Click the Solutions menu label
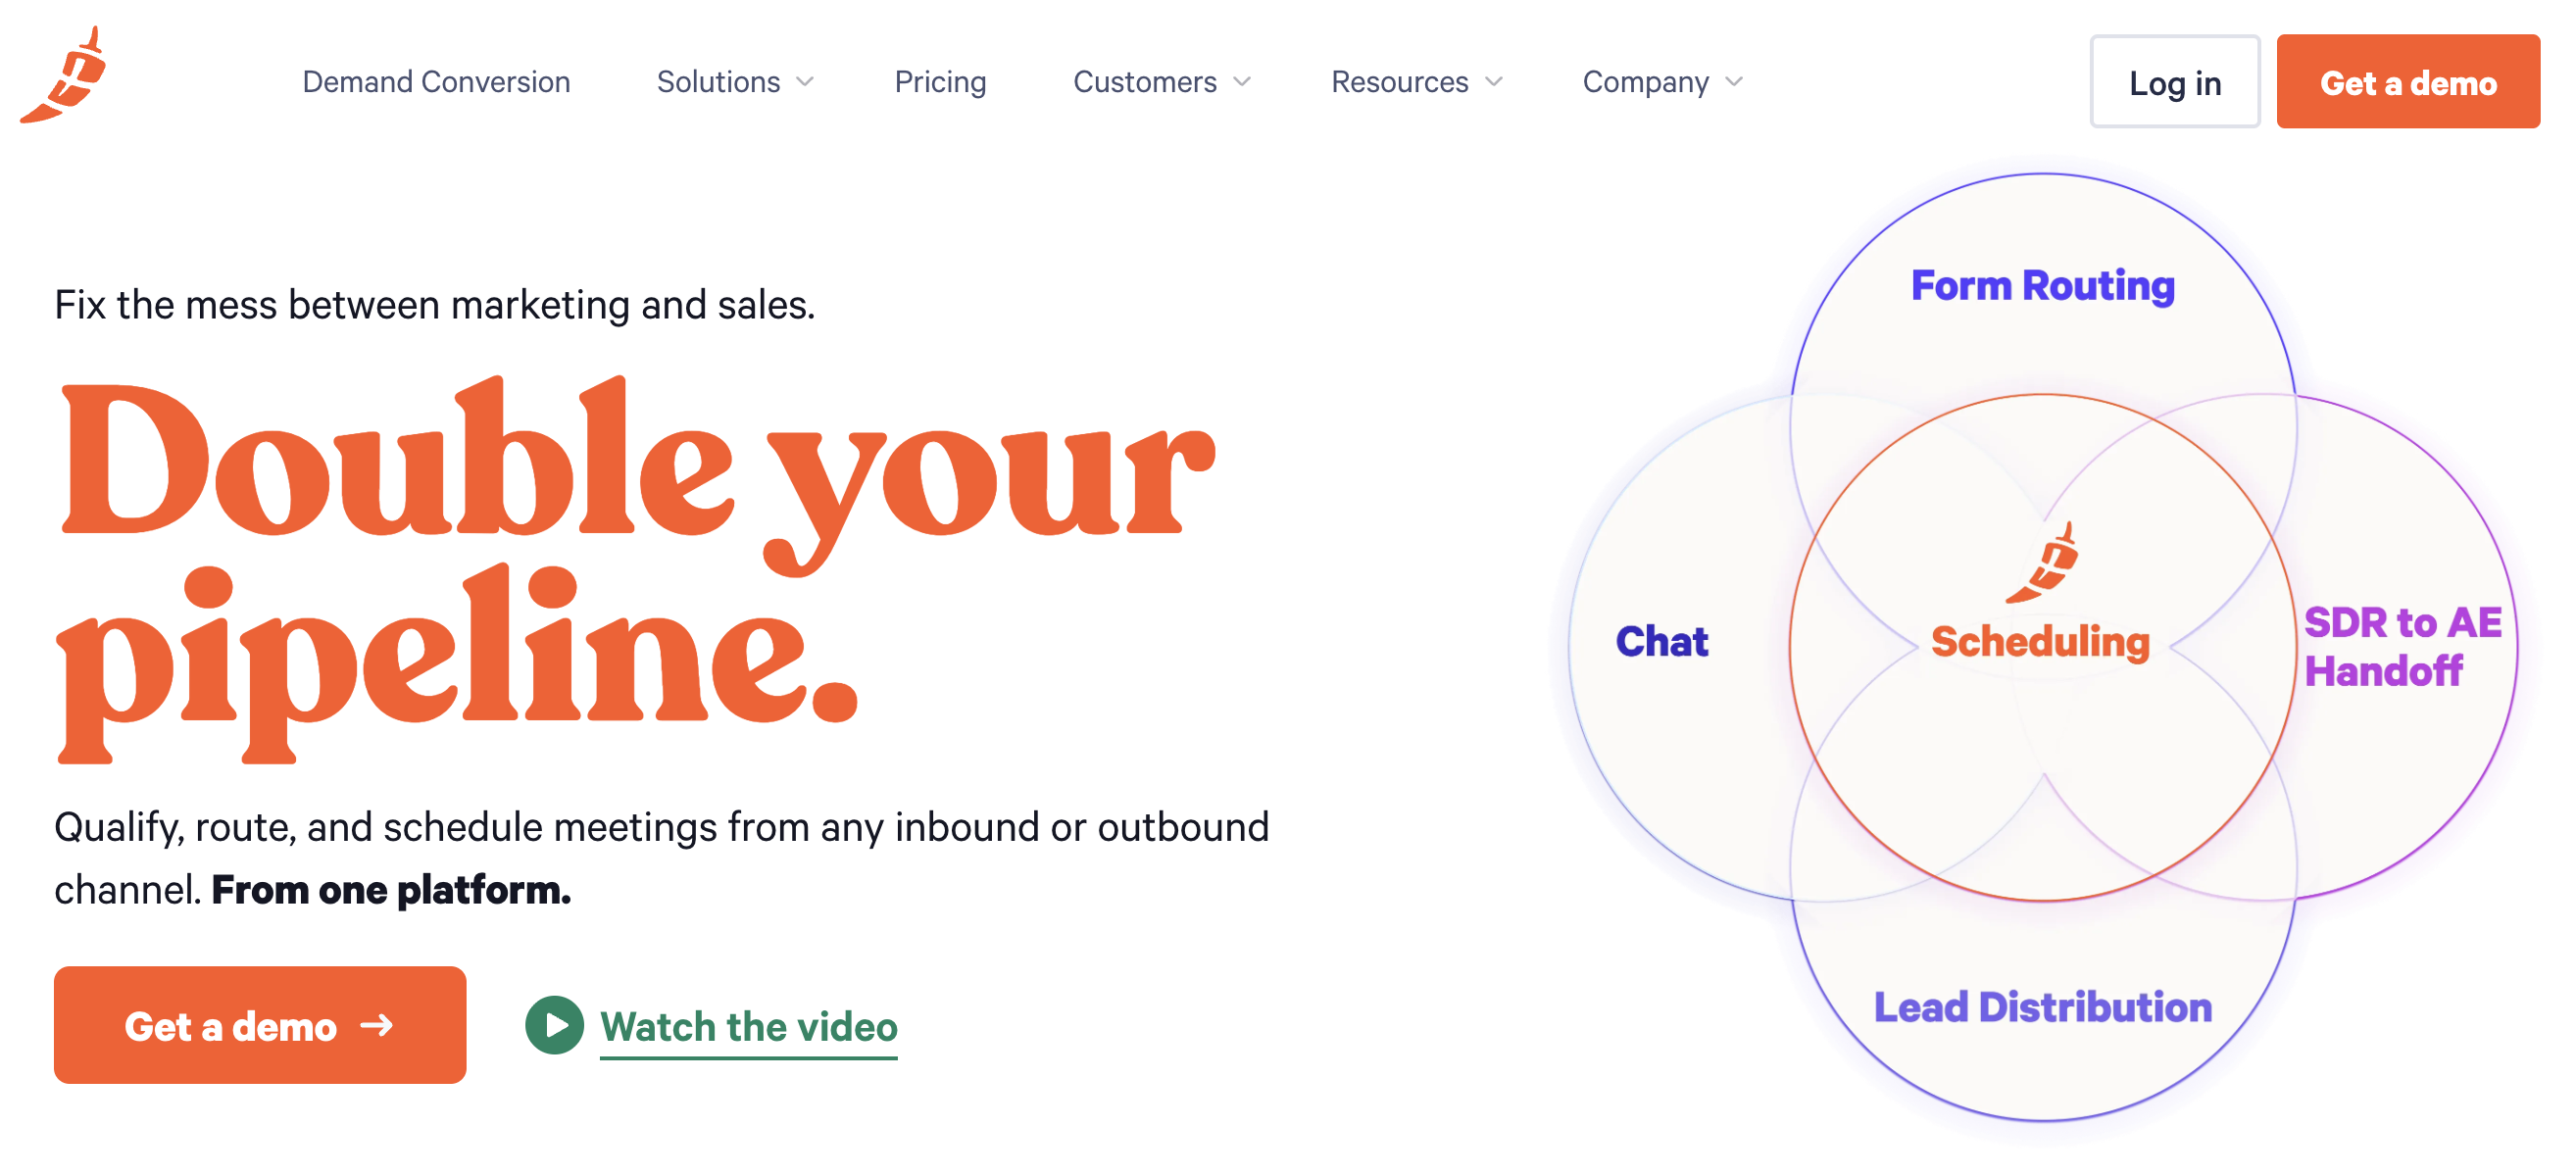Screen dimensions: 2576x1176 click(x=718, y=82)
